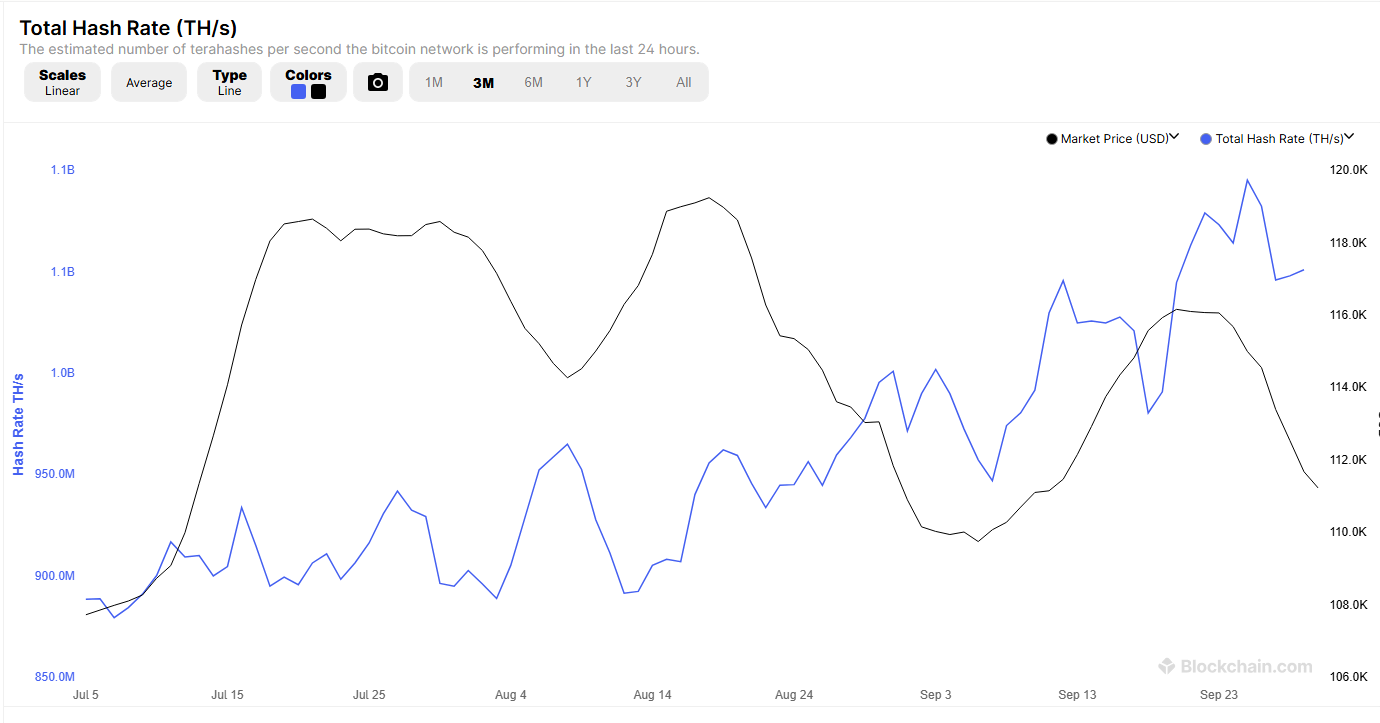Switch to the 1Y time range
1380x723 pixels.
click(x=584, y=83)
